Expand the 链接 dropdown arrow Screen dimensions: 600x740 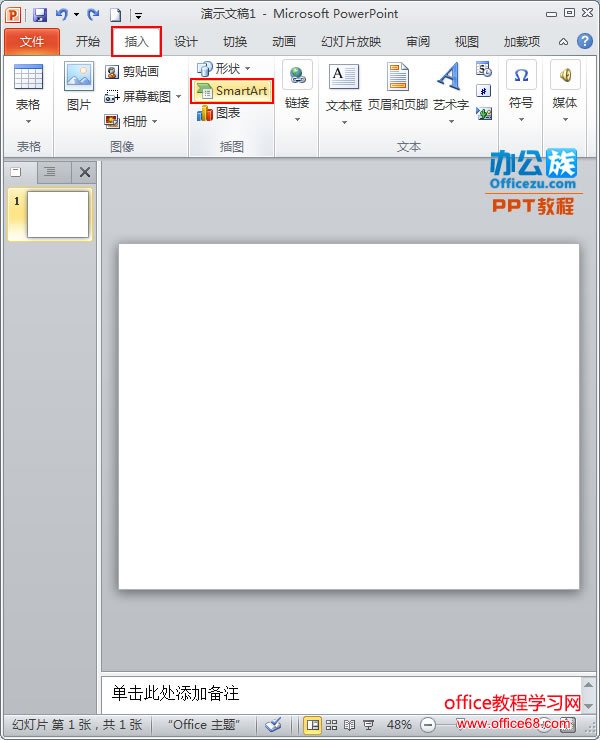tap(297, 119)
